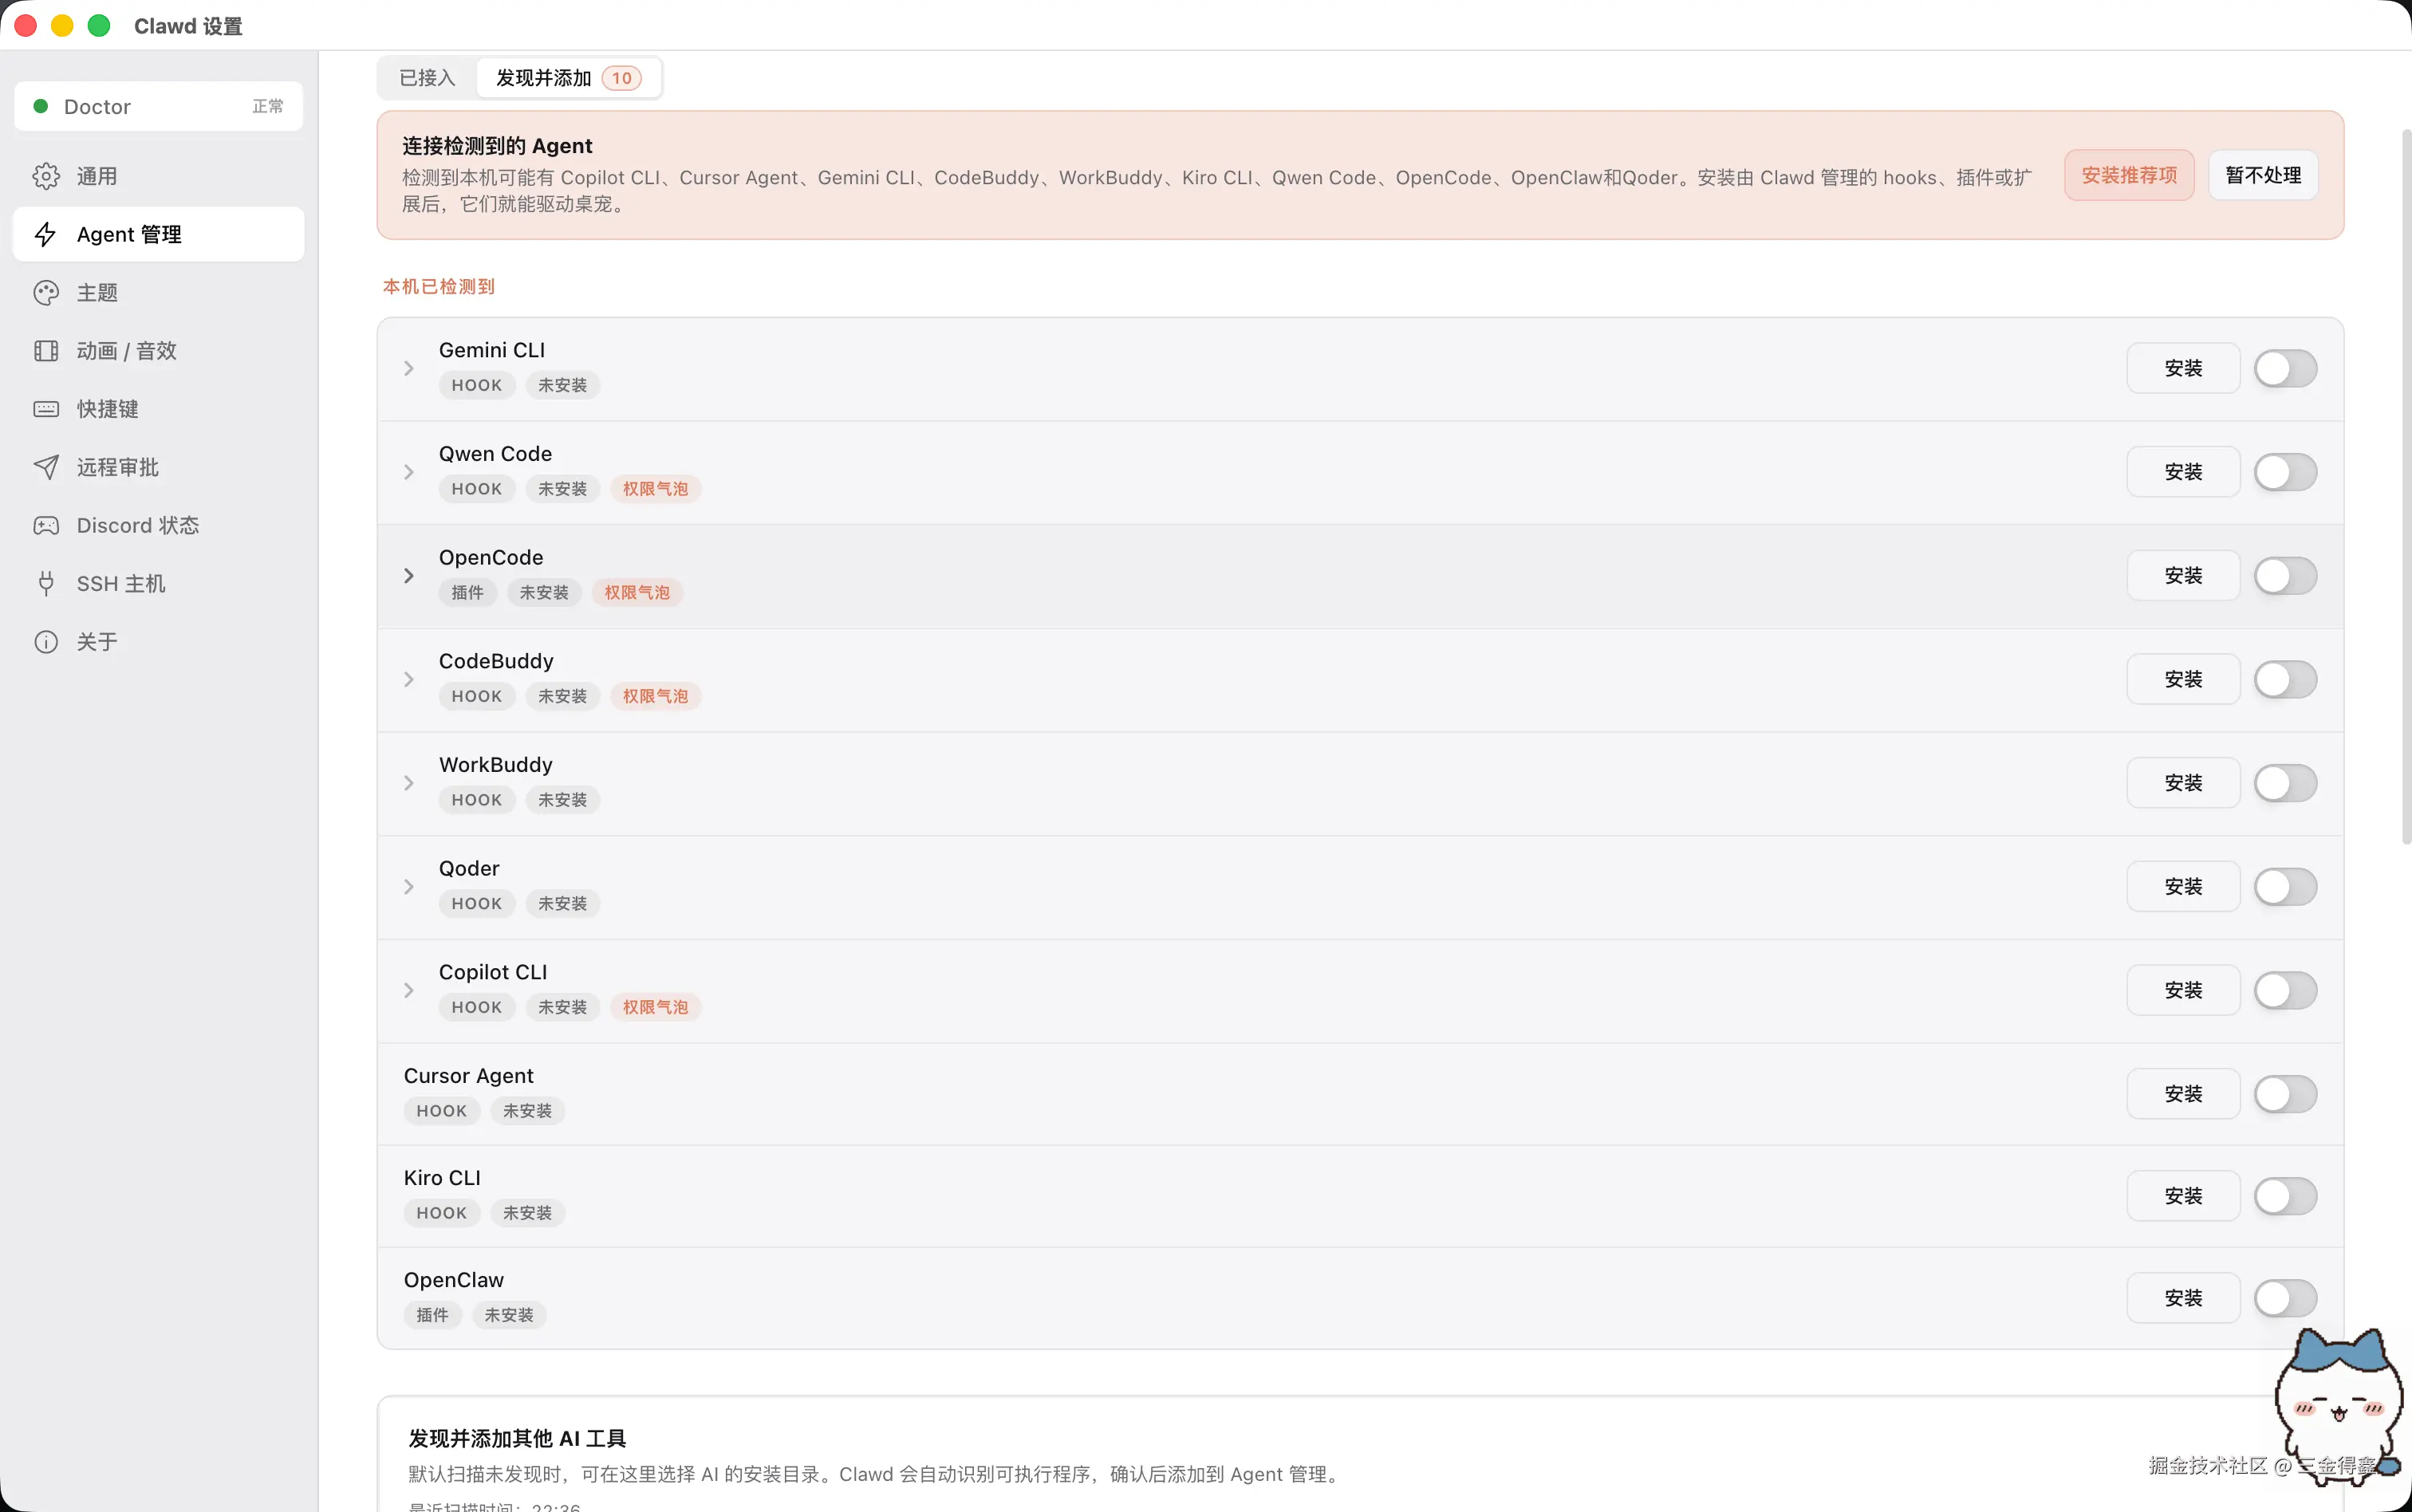Expand the OpenCode details chevron
2412x1512 pixels.
pos(408,576)
